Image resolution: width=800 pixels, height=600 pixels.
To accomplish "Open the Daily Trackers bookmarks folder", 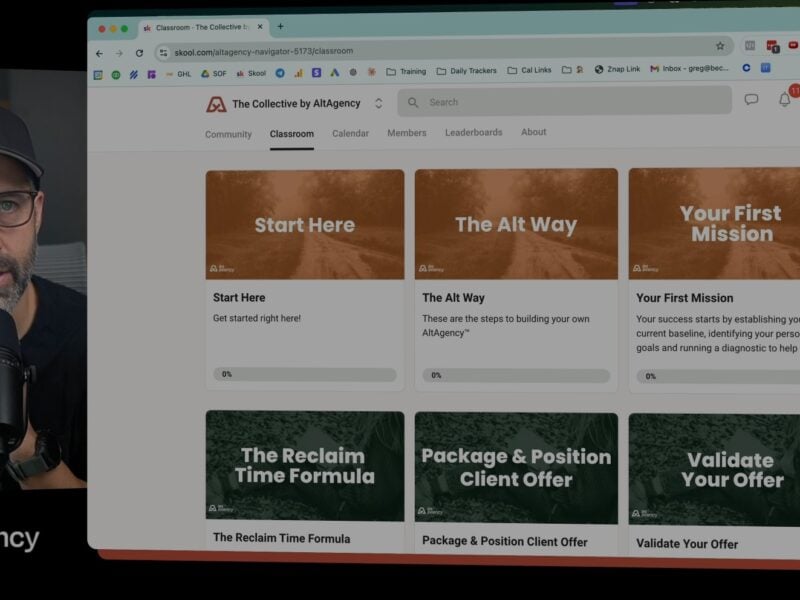I will (x=466, y=71).
